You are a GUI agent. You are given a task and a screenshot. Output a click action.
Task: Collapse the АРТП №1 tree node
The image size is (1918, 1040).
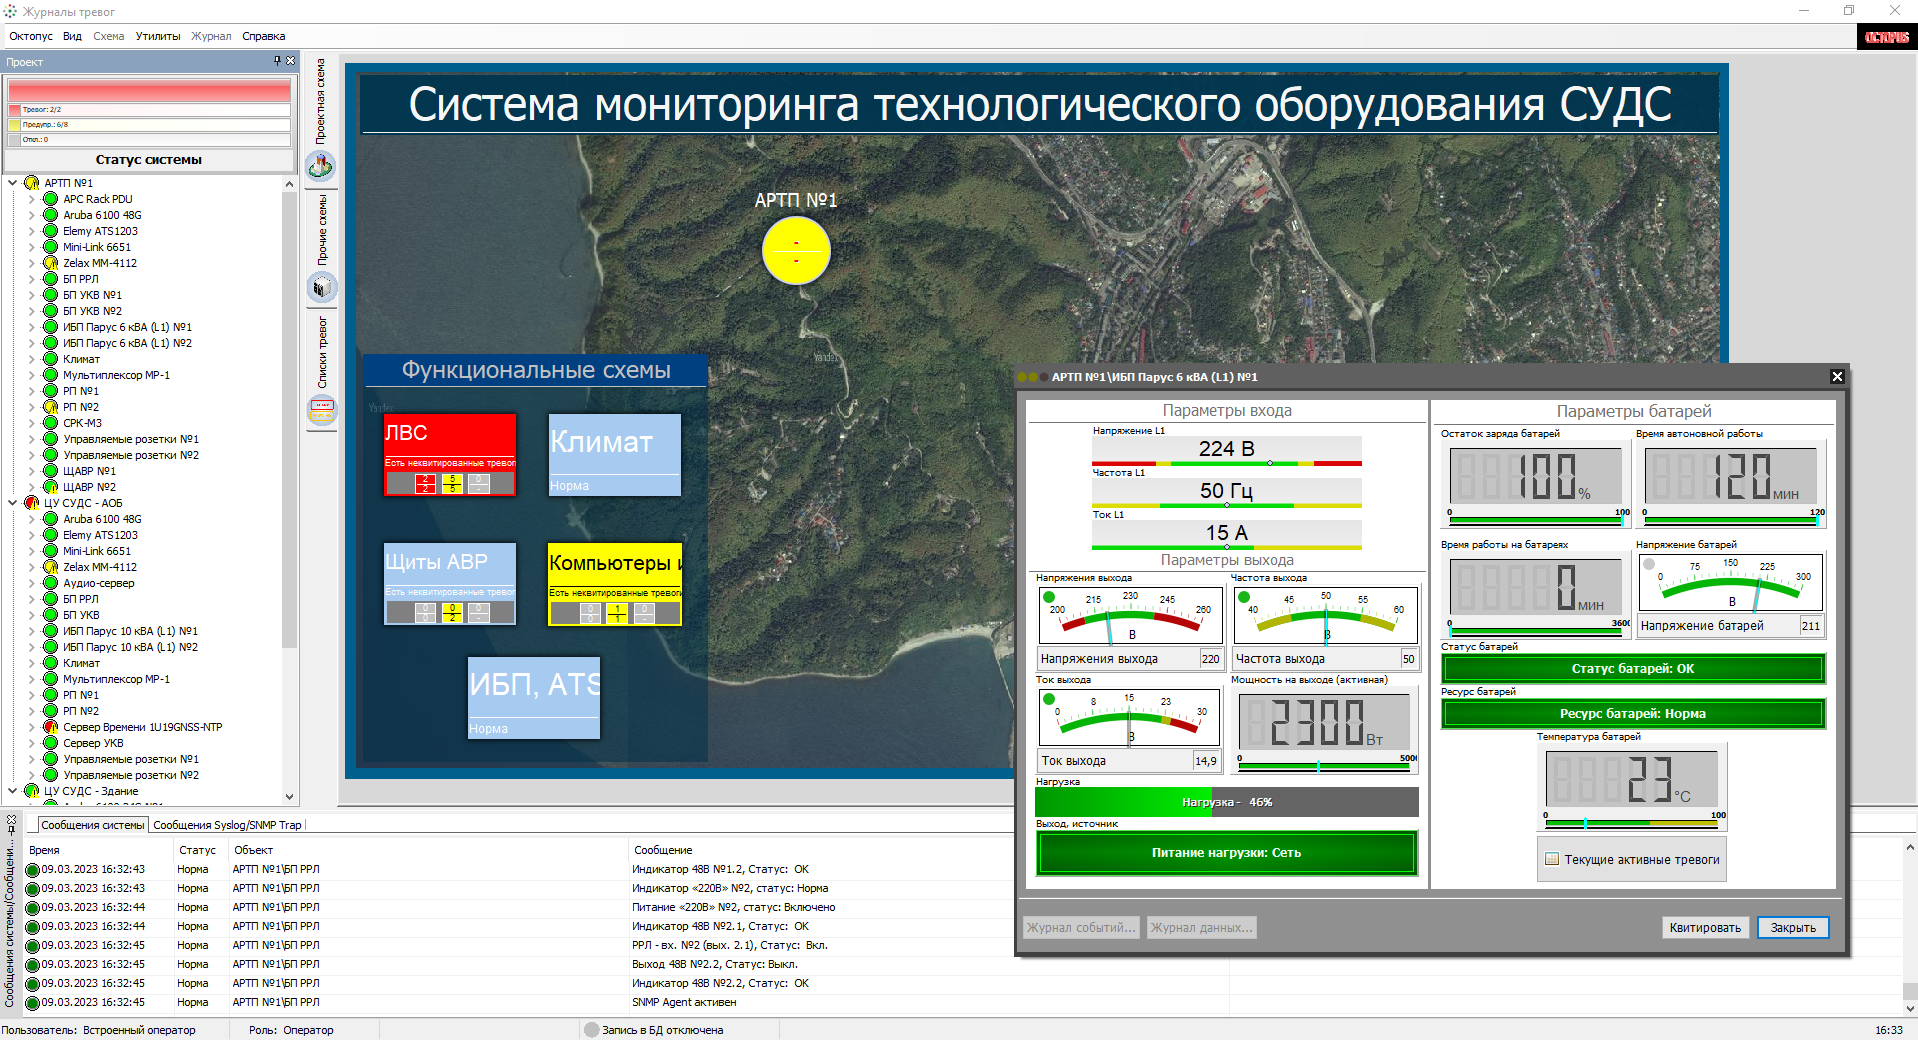[13, 183]
